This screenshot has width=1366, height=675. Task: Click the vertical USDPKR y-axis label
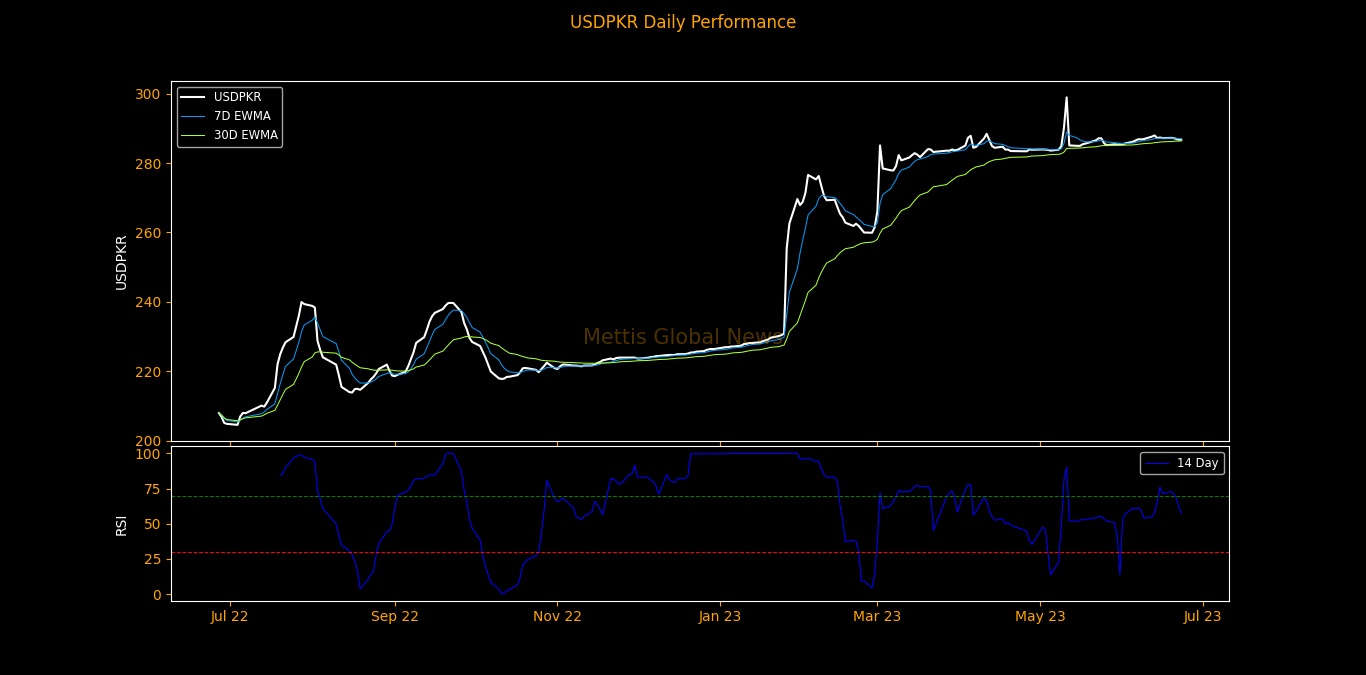121,262
